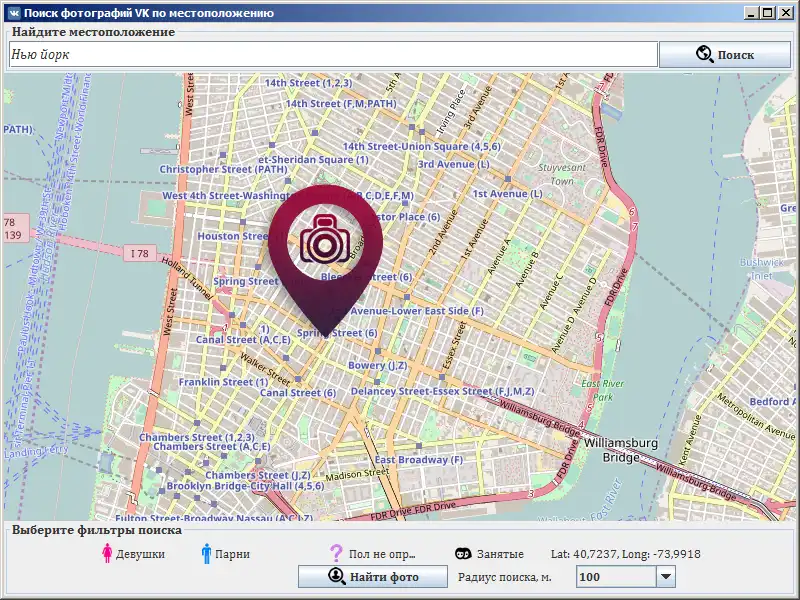Click the 14th Street-Union Square (4,5,6) label
This screenshot has width=800, height=600.
[421, 146]
